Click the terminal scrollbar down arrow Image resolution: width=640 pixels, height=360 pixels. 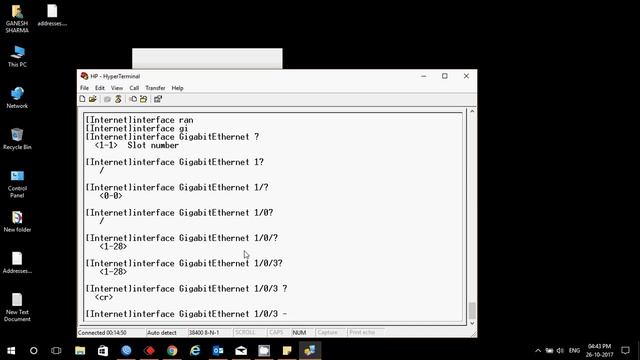[x=472, y=323]
